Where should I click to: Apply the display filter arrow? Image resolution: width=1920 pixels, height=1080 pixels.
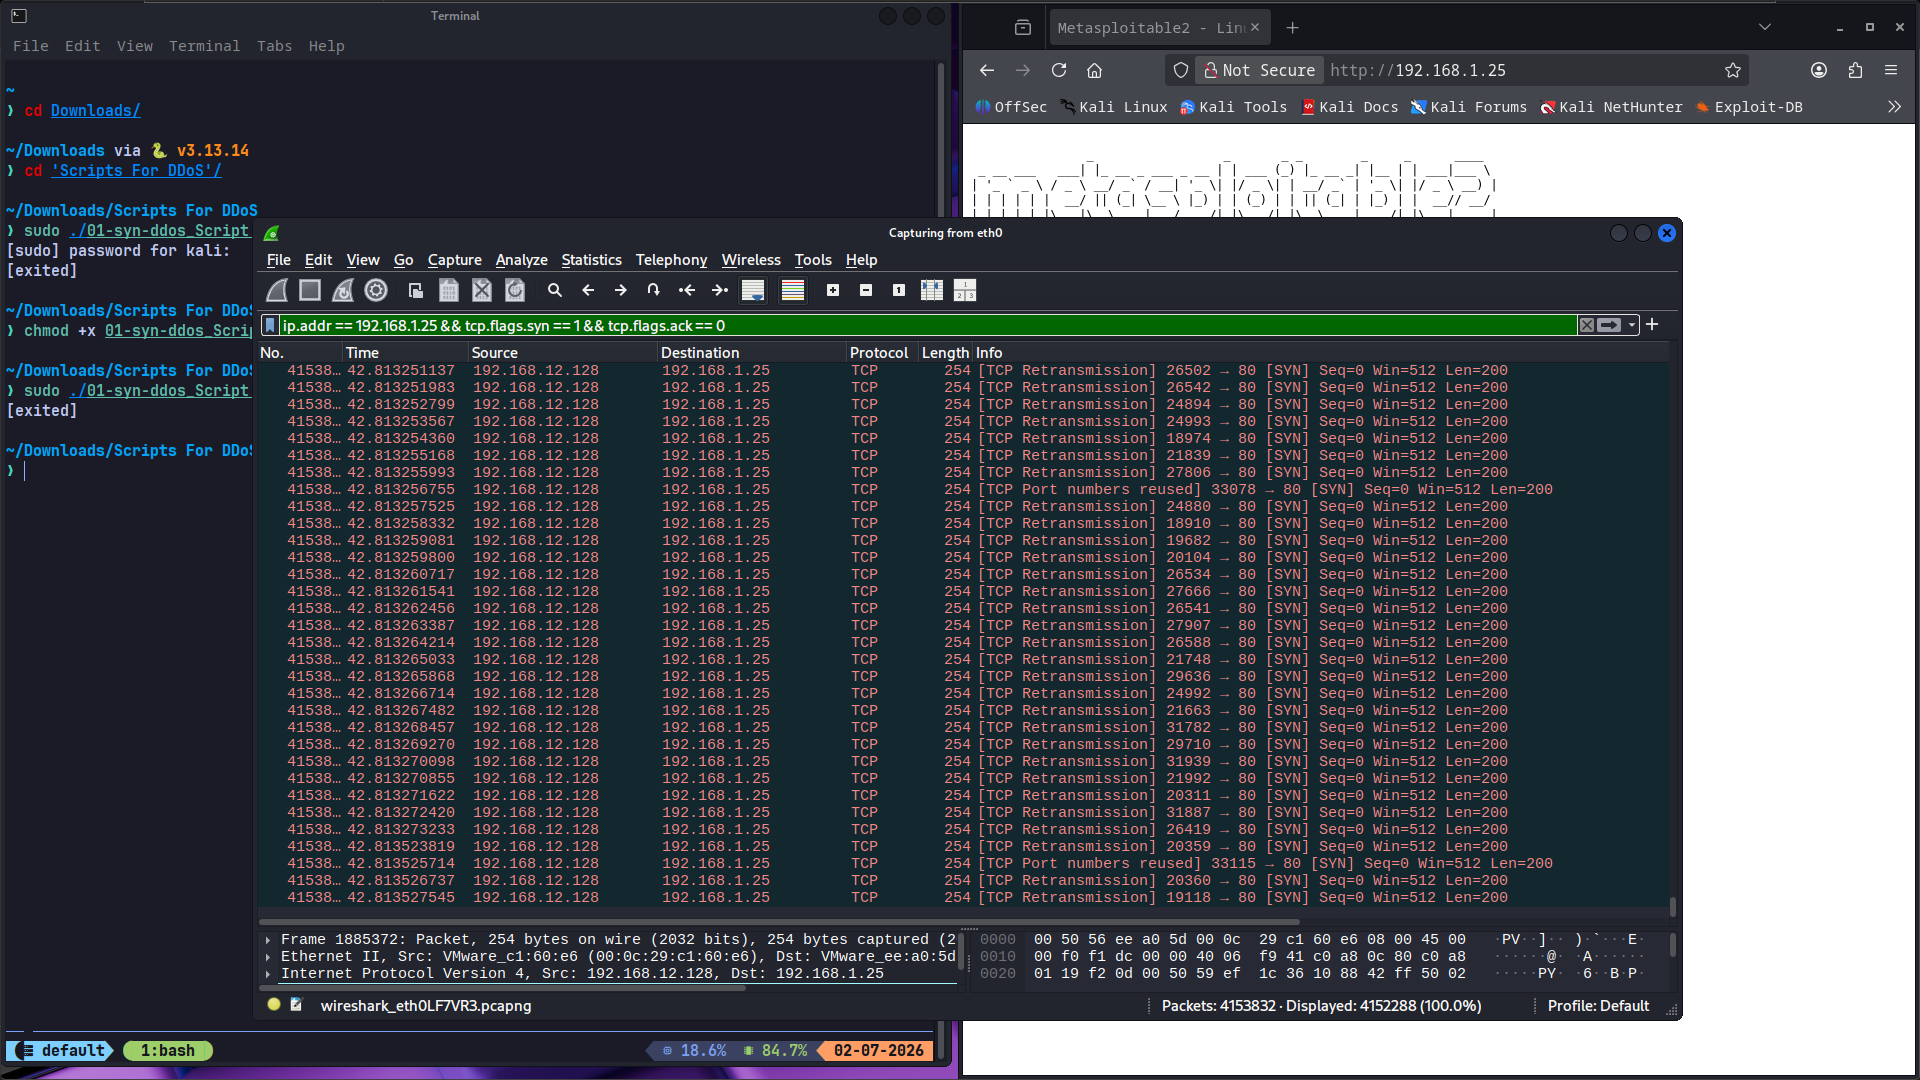tap(1609, 325)
